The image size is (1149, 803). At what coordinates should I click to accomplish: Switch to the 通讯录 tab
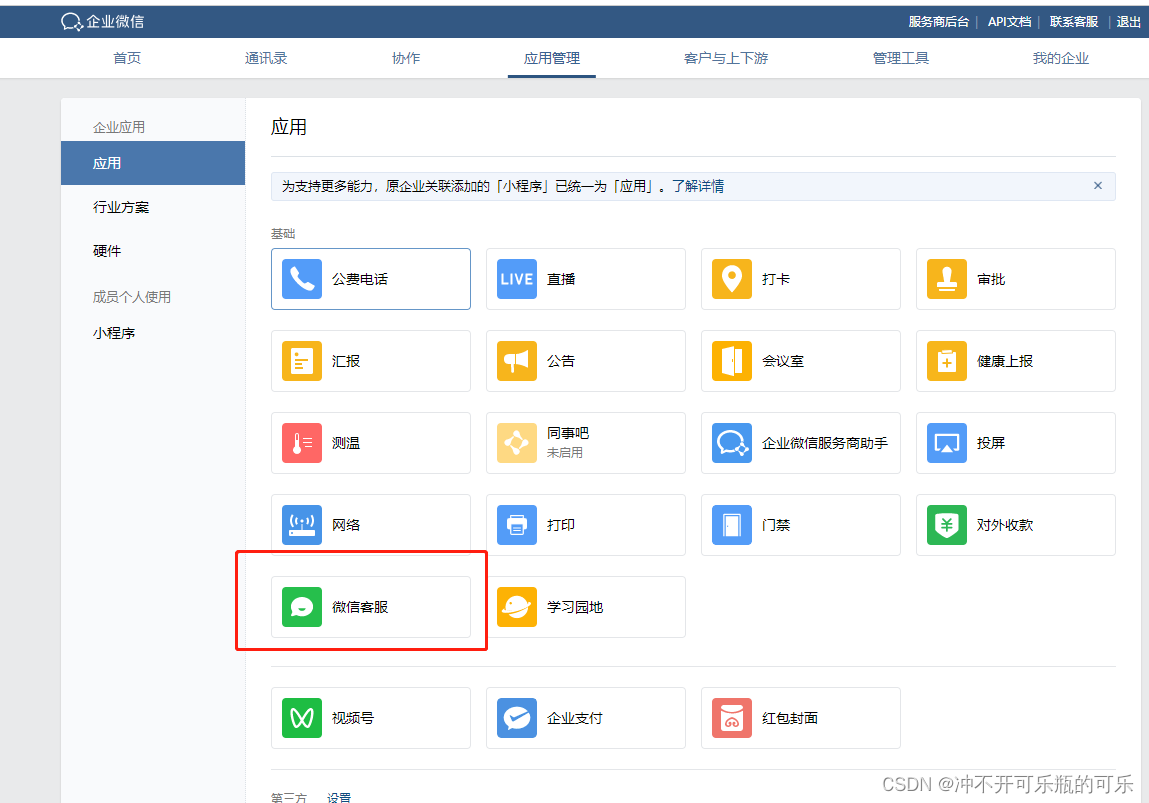[266, 58]
